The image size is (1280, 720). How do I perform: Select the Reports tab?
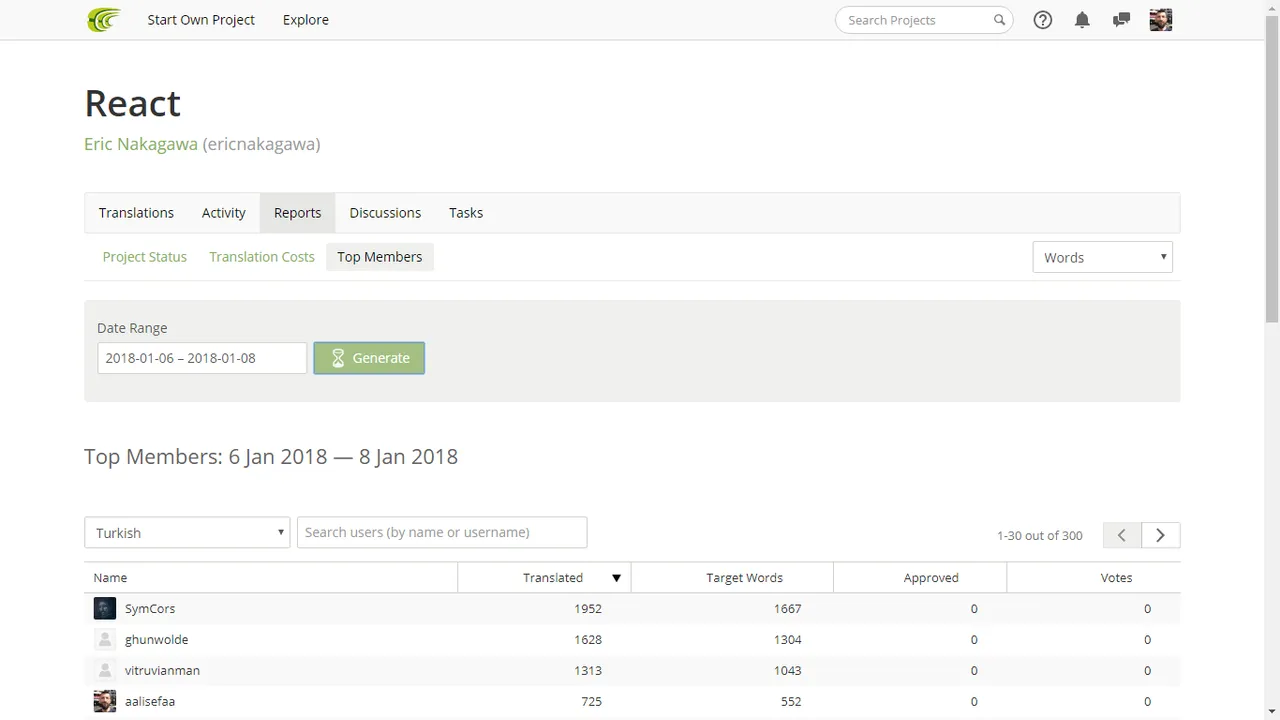297,213
